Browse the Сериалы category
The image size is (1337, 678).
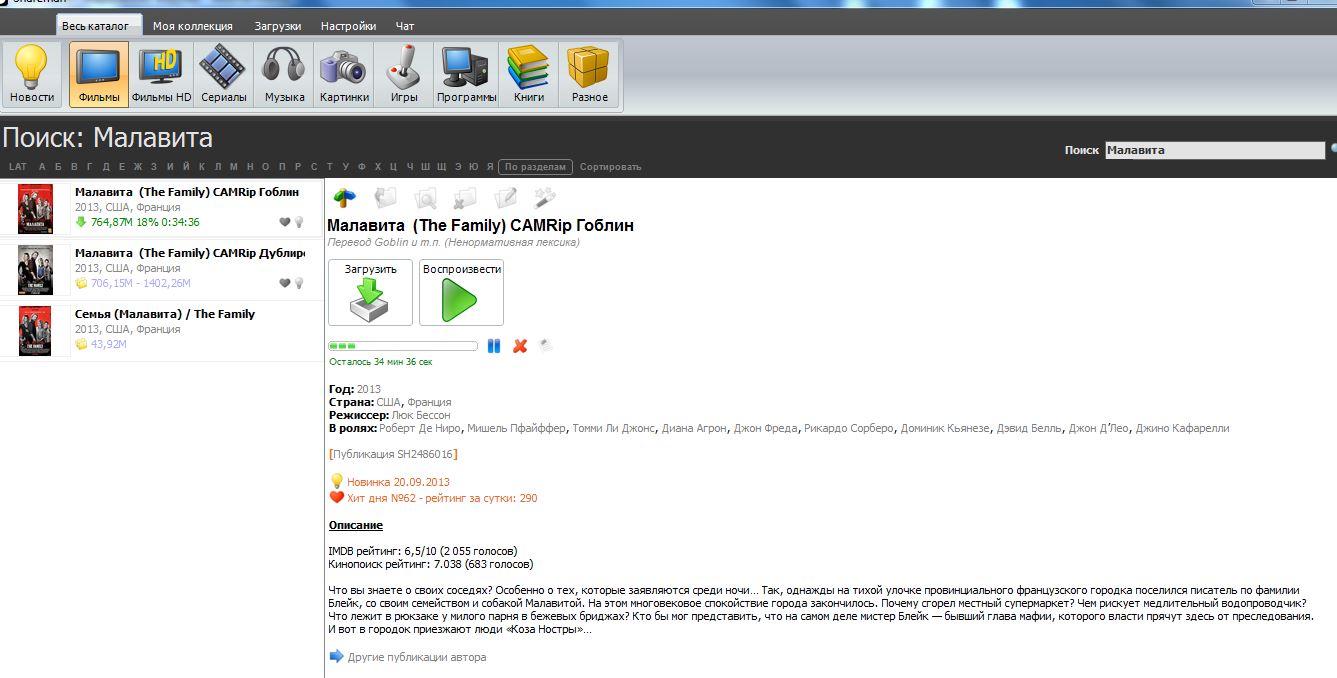pyautogui.click(x=223, y=74)
